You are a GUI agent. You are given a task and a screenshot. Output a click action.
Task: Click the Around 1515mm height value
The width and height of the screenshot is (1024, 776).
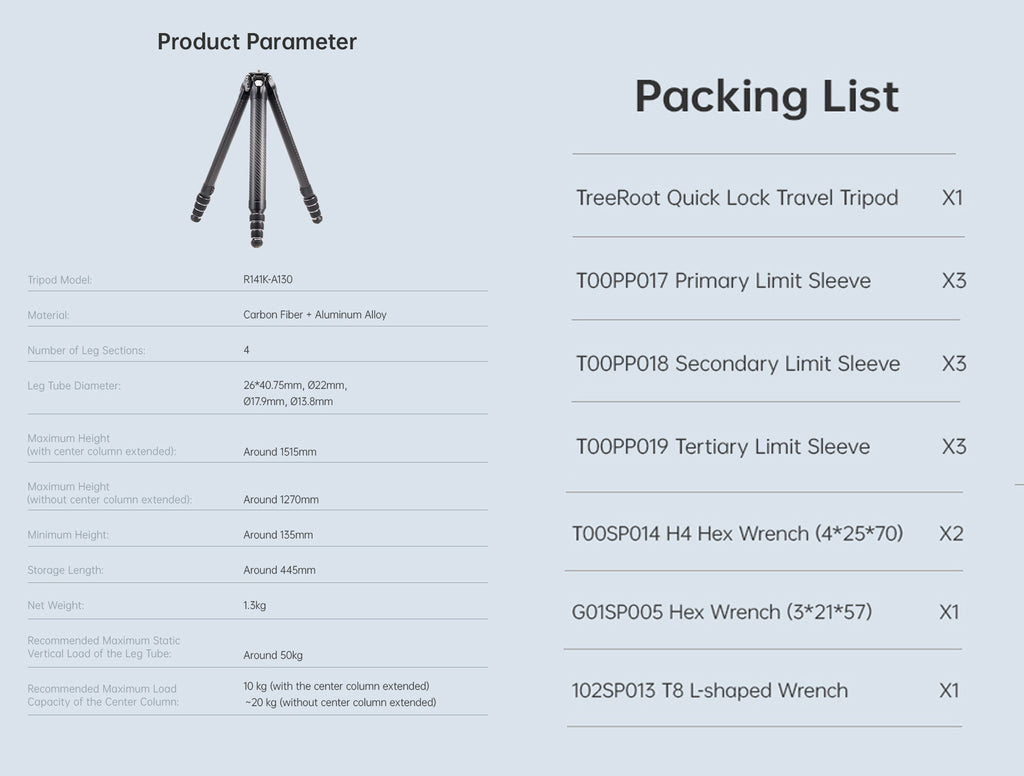tap(280, 452)
